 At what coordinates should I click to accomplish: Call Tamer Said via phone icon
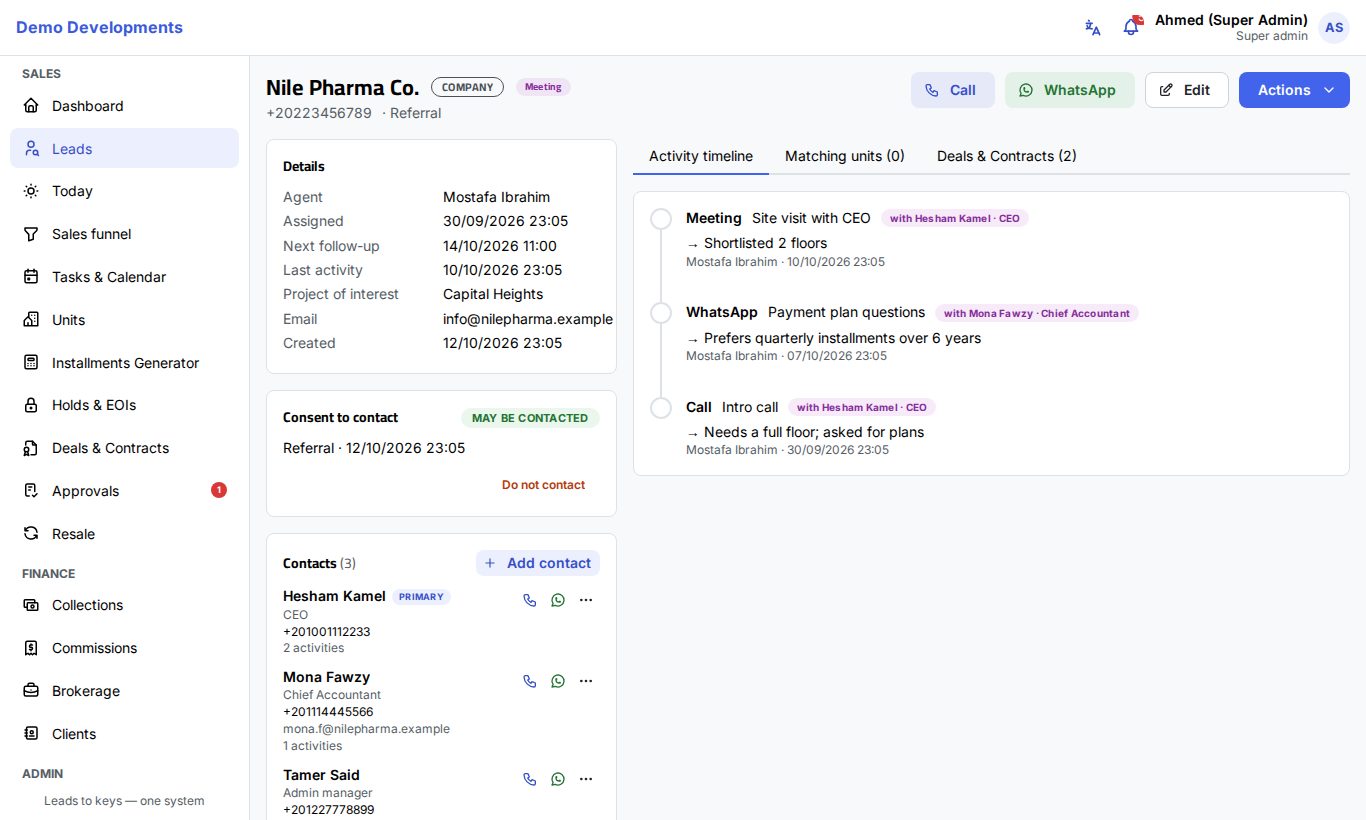click(x=530, y=779)
